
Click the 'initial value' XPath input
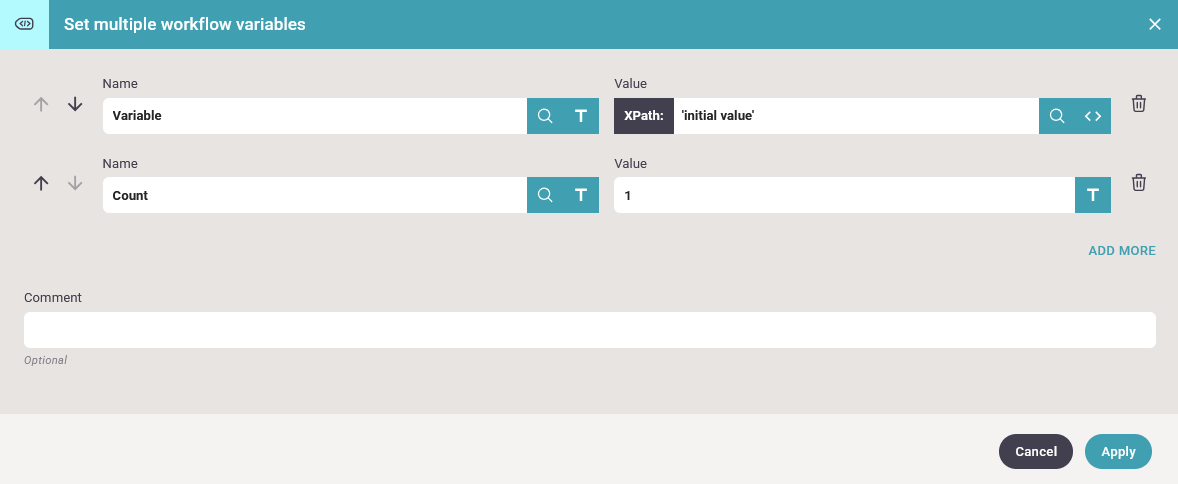pyautogui.click(x=855, y=116)
